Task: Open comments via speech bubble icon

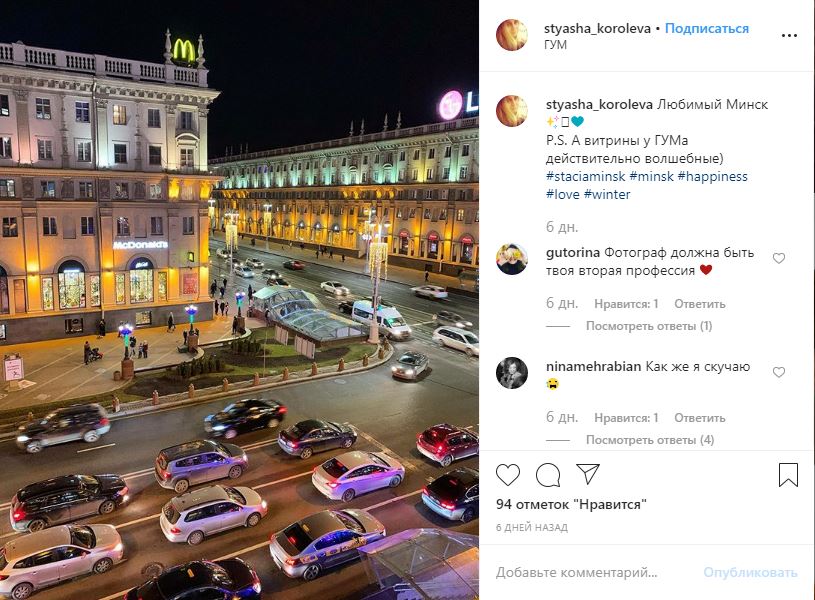Action: coord(548,475)
